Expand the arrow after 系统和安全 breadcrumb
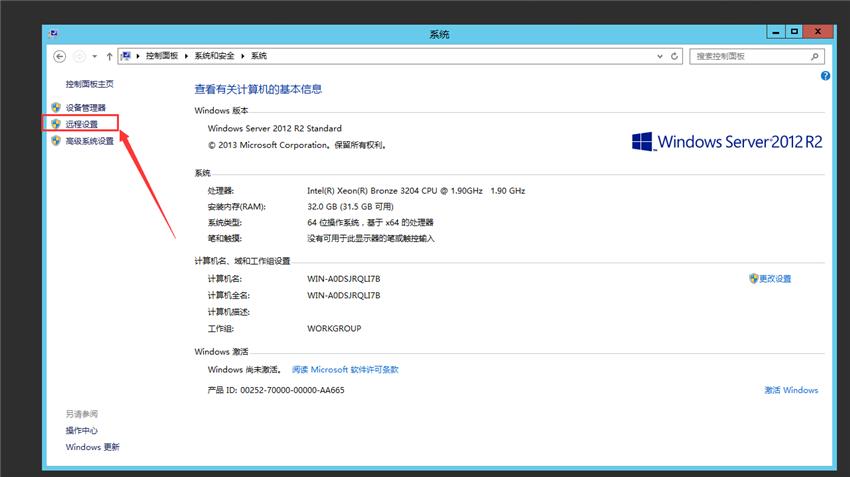This screenshot has height=477, width=850. pyautogui.click(x=242, y=56)
